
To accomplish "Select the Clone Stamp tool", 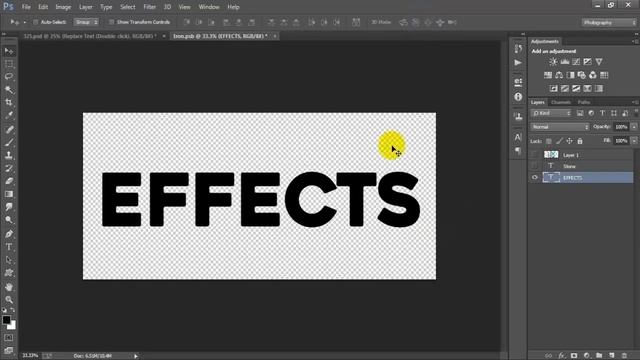I will click(x=9, y=155).
